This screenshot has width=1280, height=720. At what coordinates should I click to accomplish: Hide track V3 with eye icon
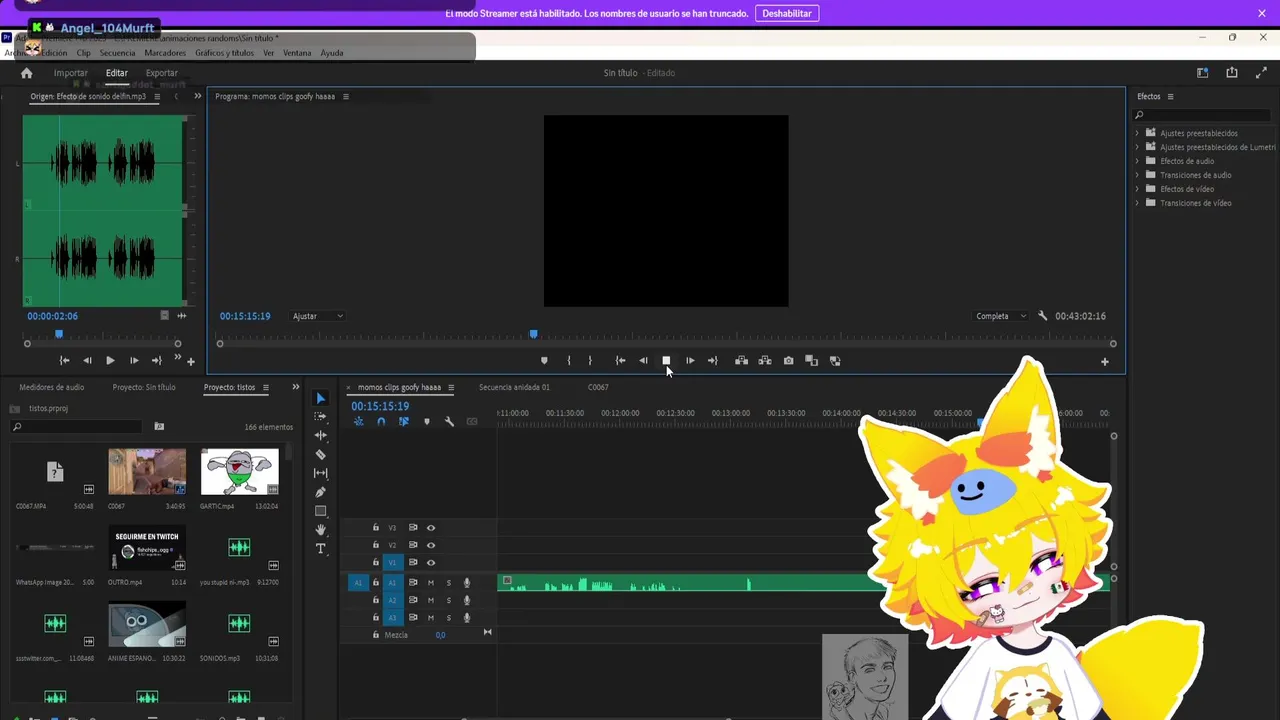coord(431,528)
